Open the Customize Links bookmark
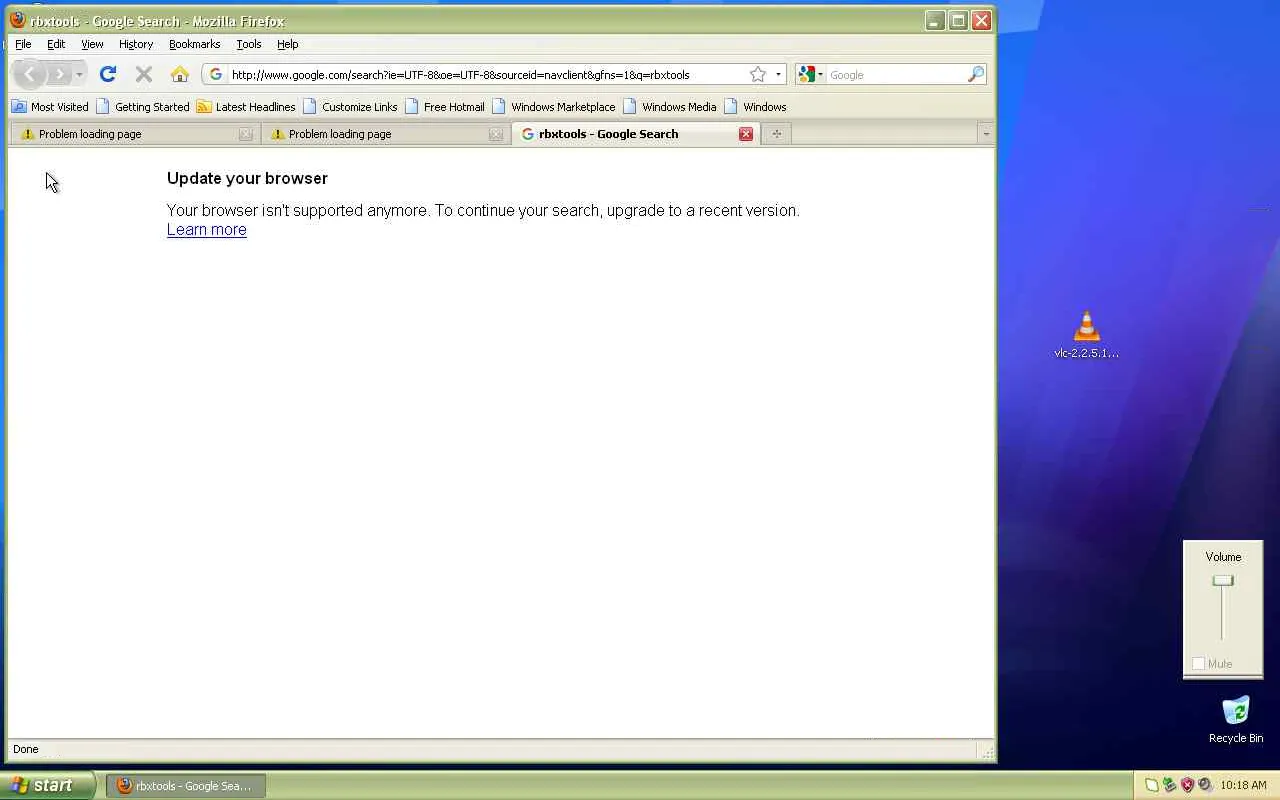 350,107
